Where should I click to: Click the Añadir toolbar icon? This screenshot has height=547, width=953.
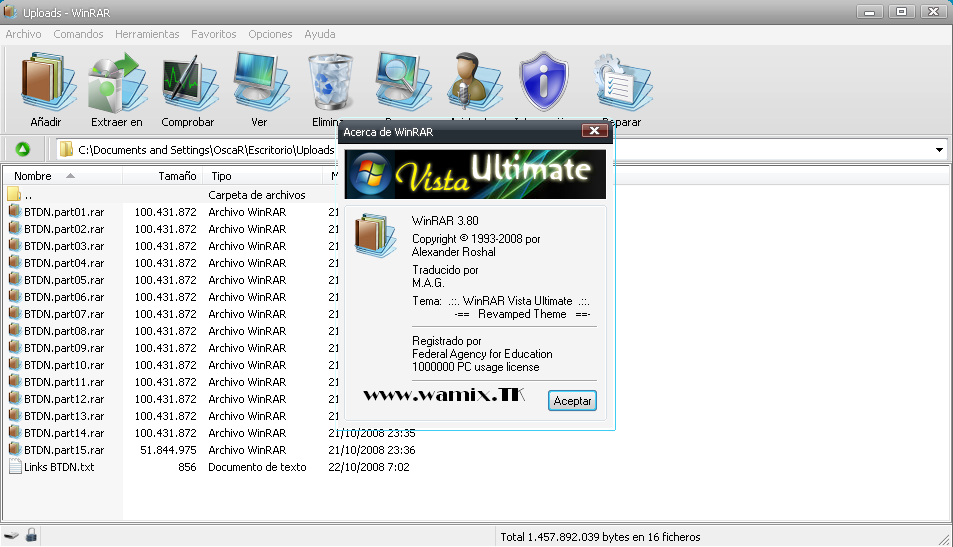tap(49, 82)
